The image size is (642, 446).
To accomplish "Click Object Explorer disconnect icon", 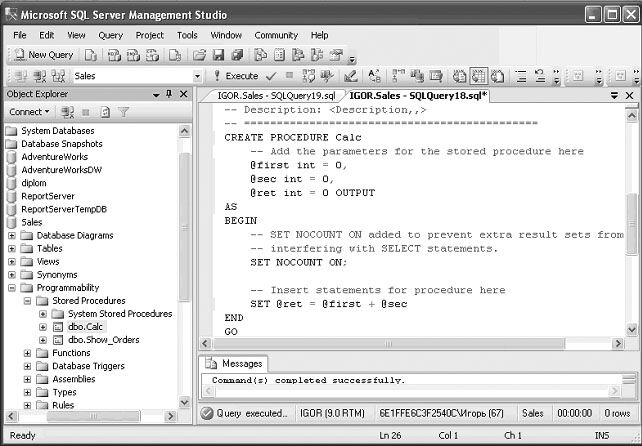I will (x=67, y=112).
